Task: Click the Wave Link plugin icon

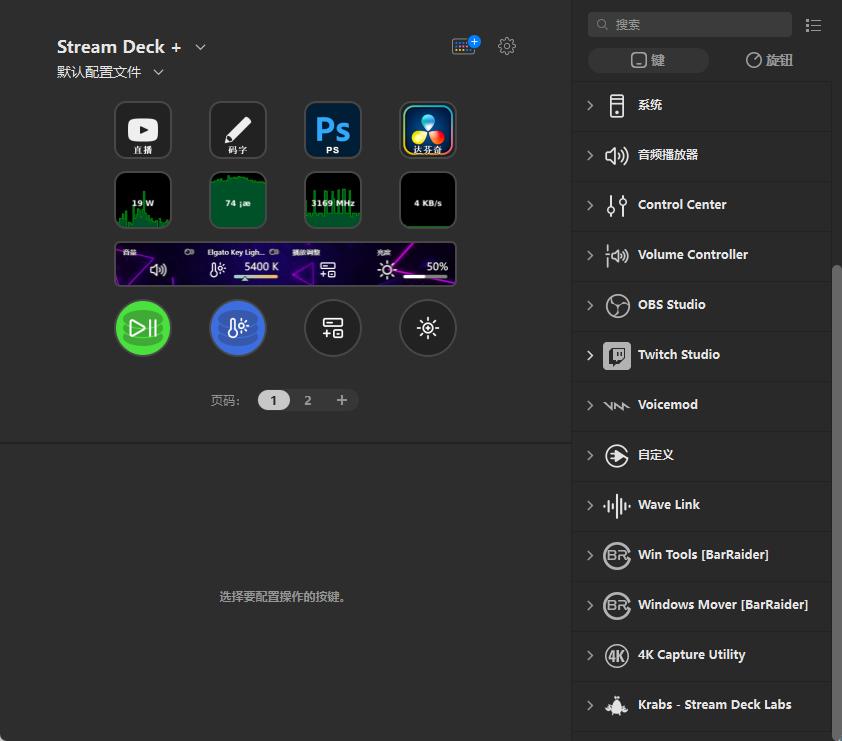Action: (x=617, y=505)
